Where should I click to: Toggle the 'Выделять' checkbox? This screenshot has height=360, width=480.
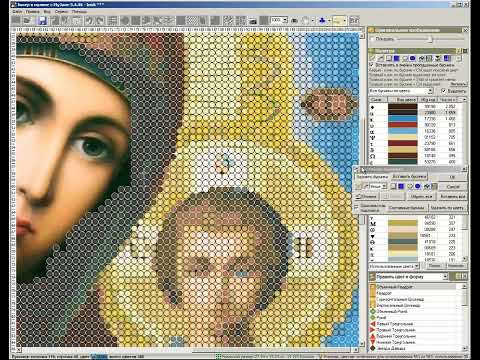pos(444,91)
